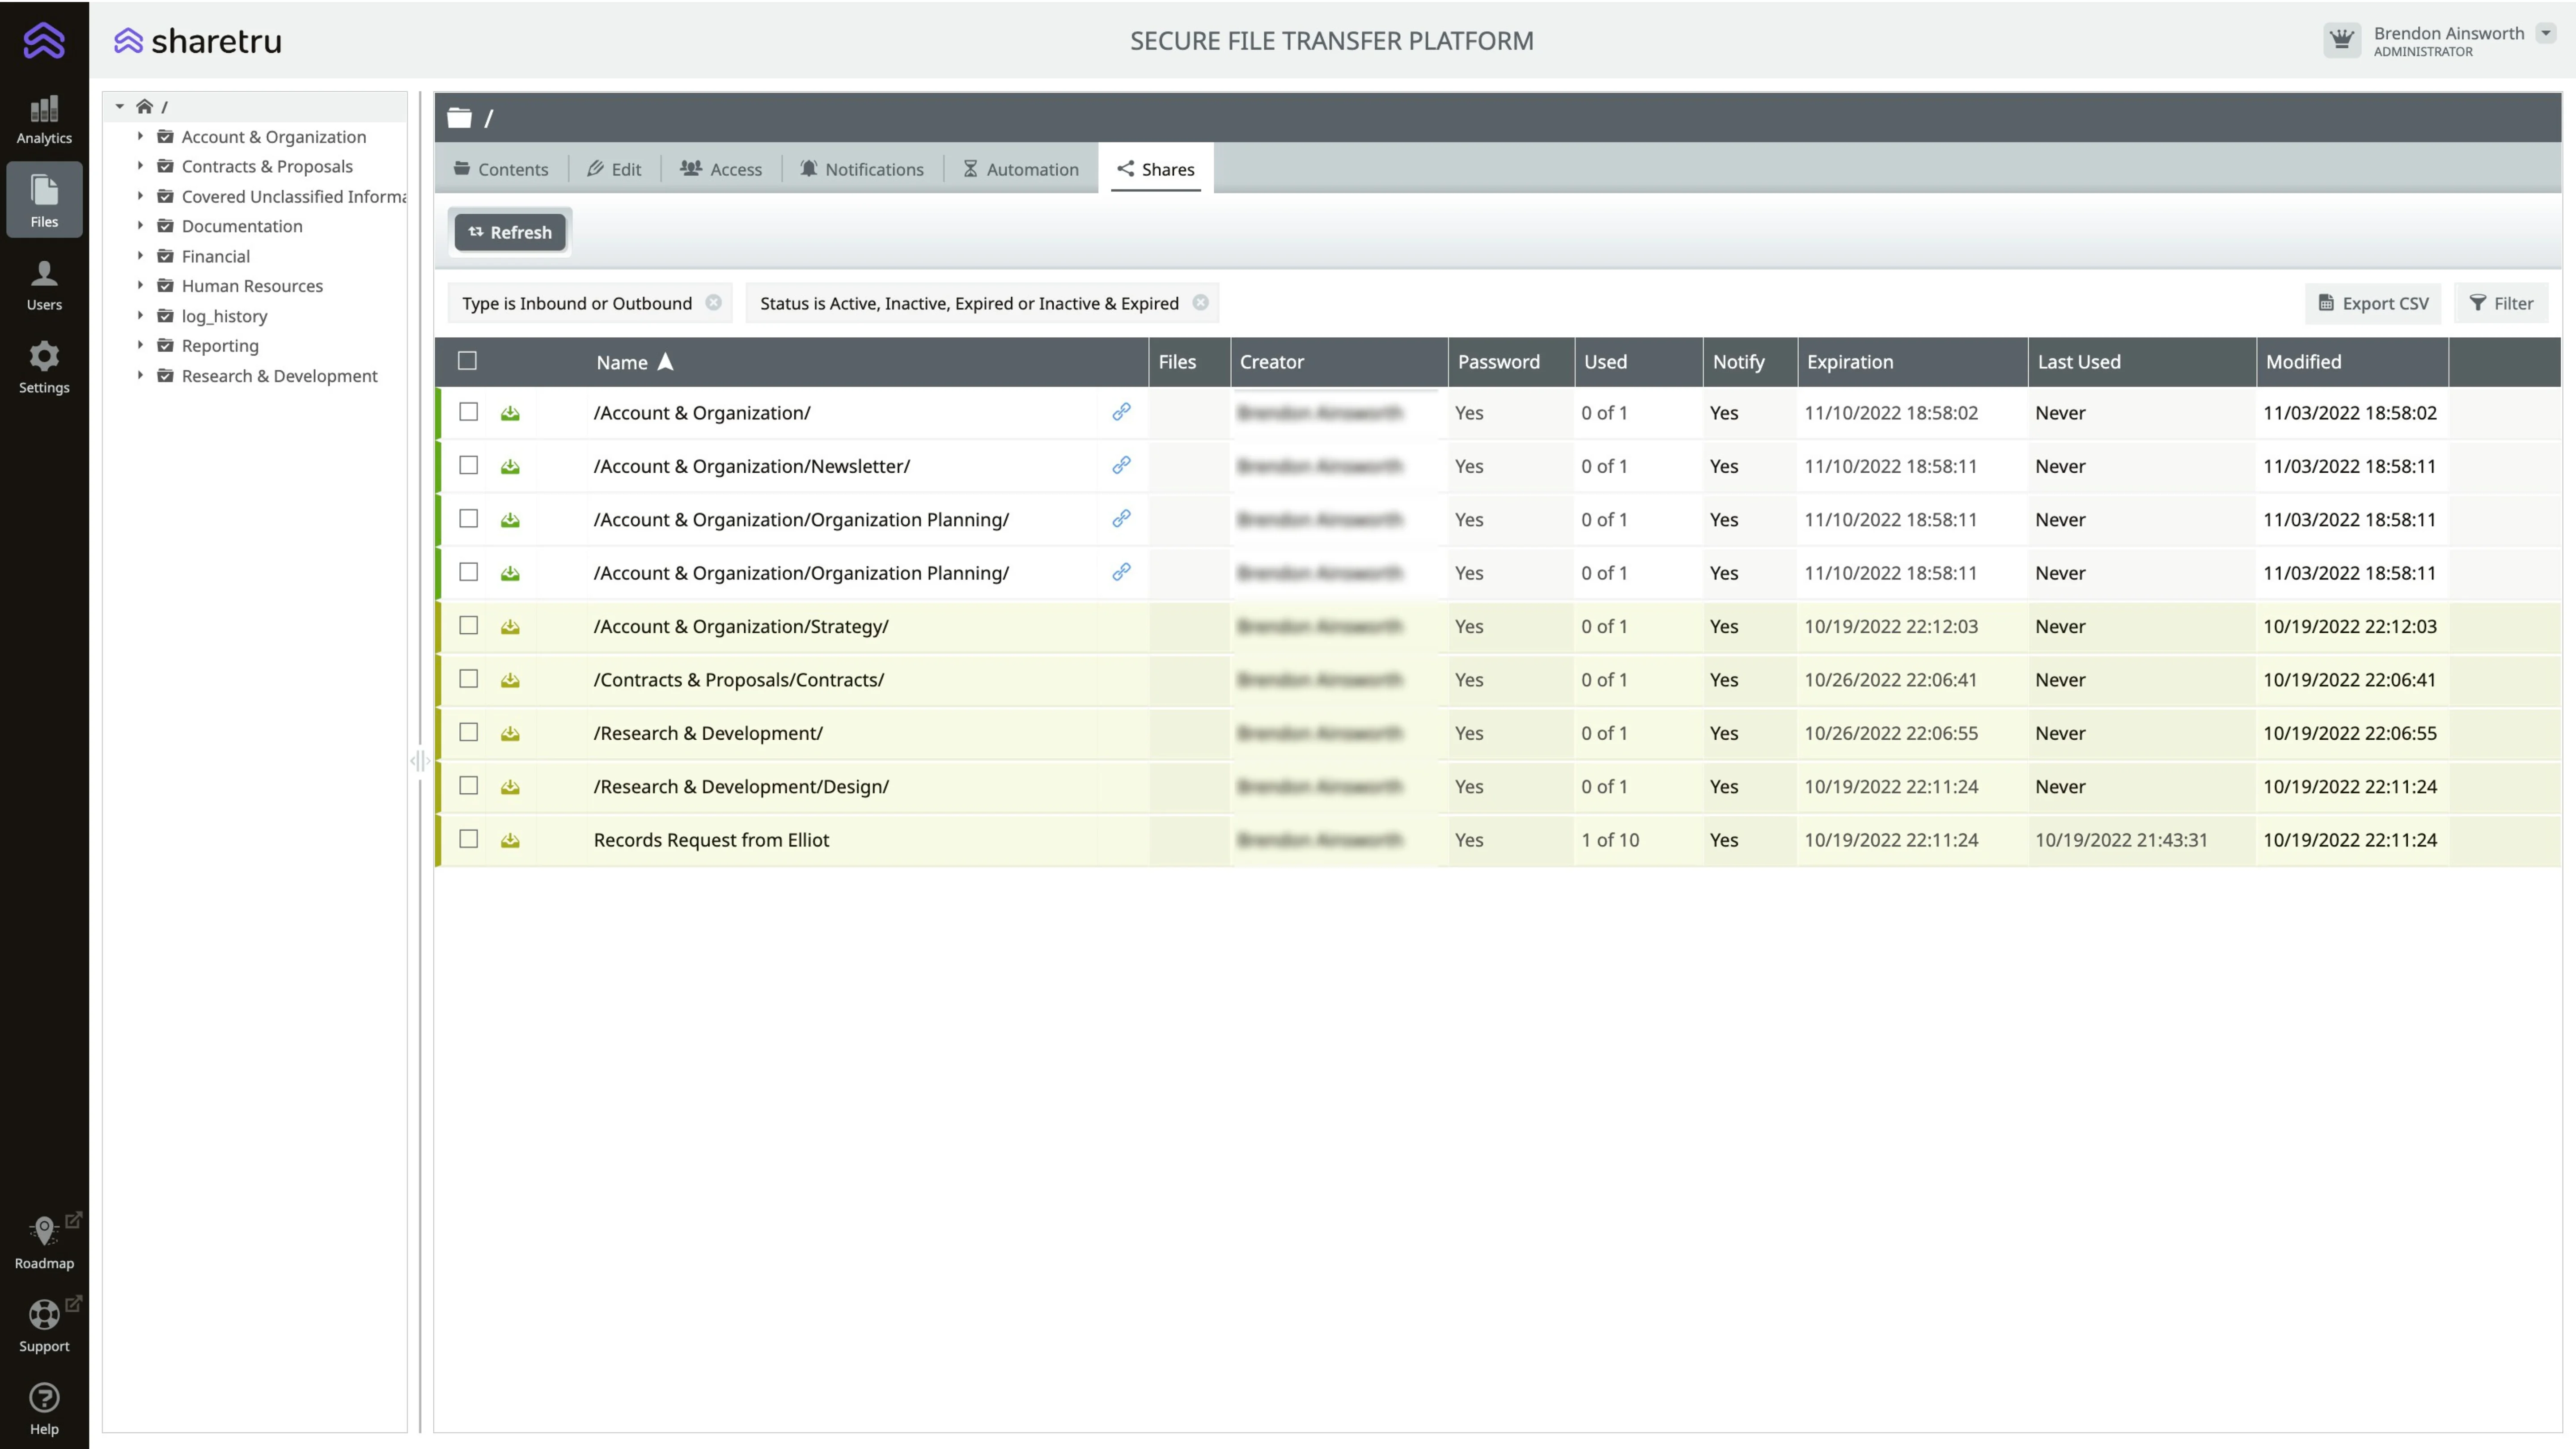Click home icon in folder tree
Viewport: 2576px width, 1449px height.
tap(145, 106)
